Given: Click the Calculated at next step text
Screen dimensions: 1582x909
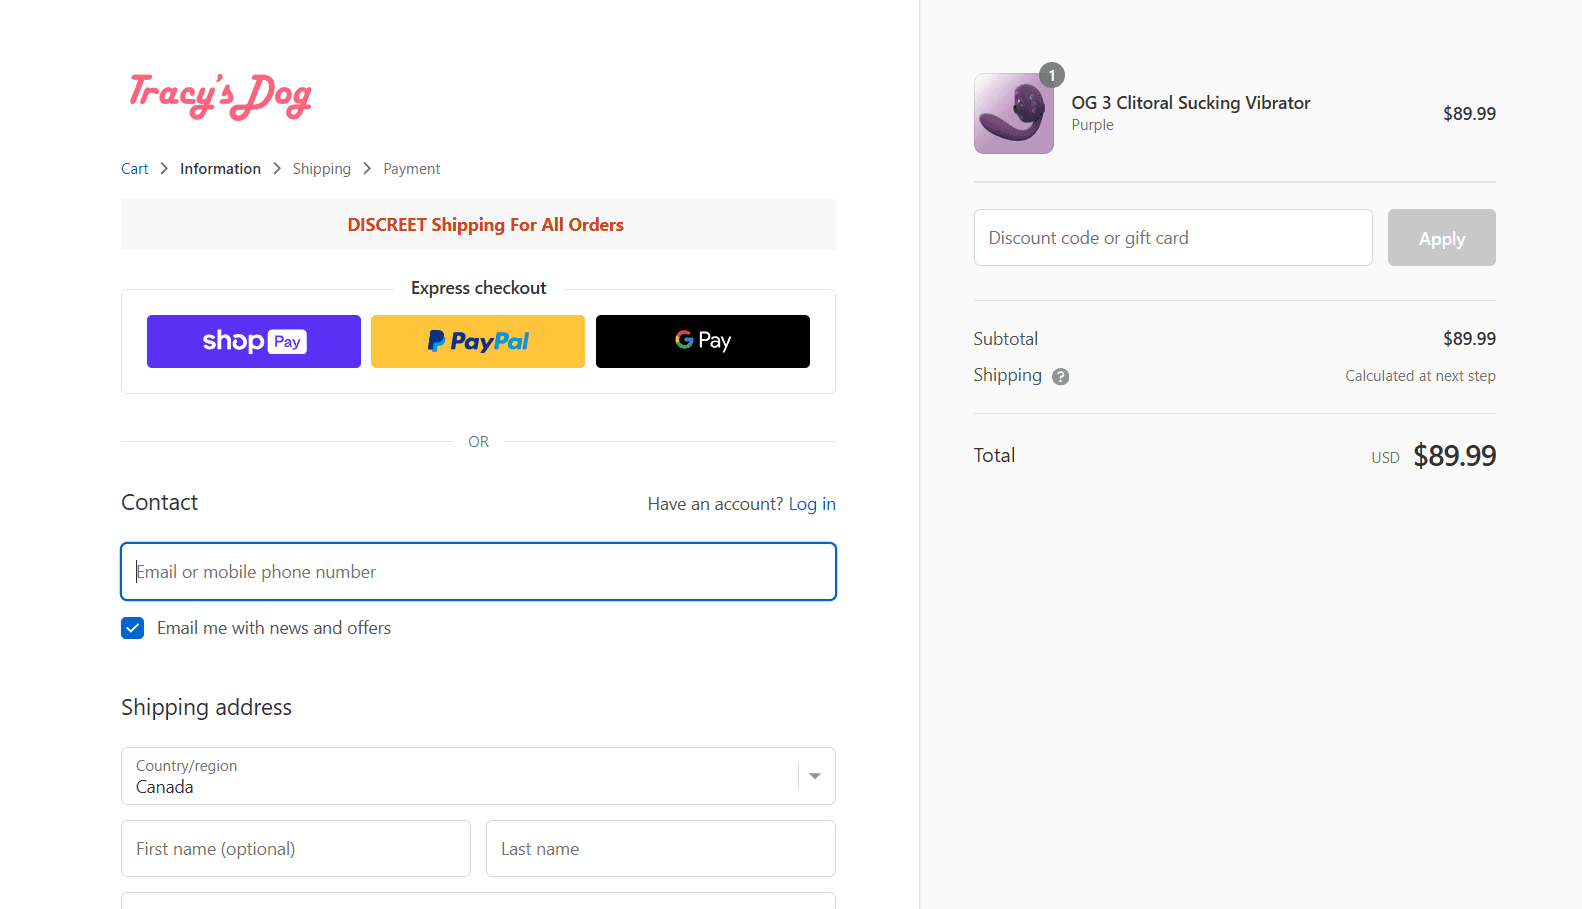Looking at the screenshot, I should click(1420, 376).
